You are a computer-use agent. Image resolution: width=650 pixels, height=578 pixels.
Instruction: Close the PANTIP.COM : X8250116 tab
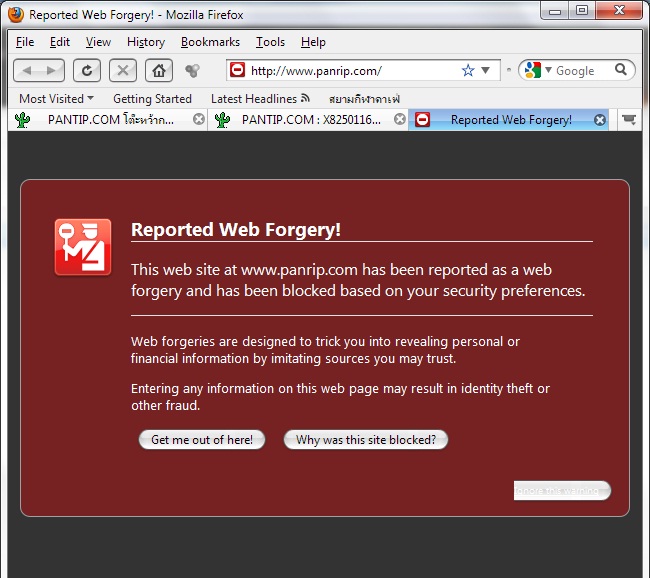tap(400, 119)
